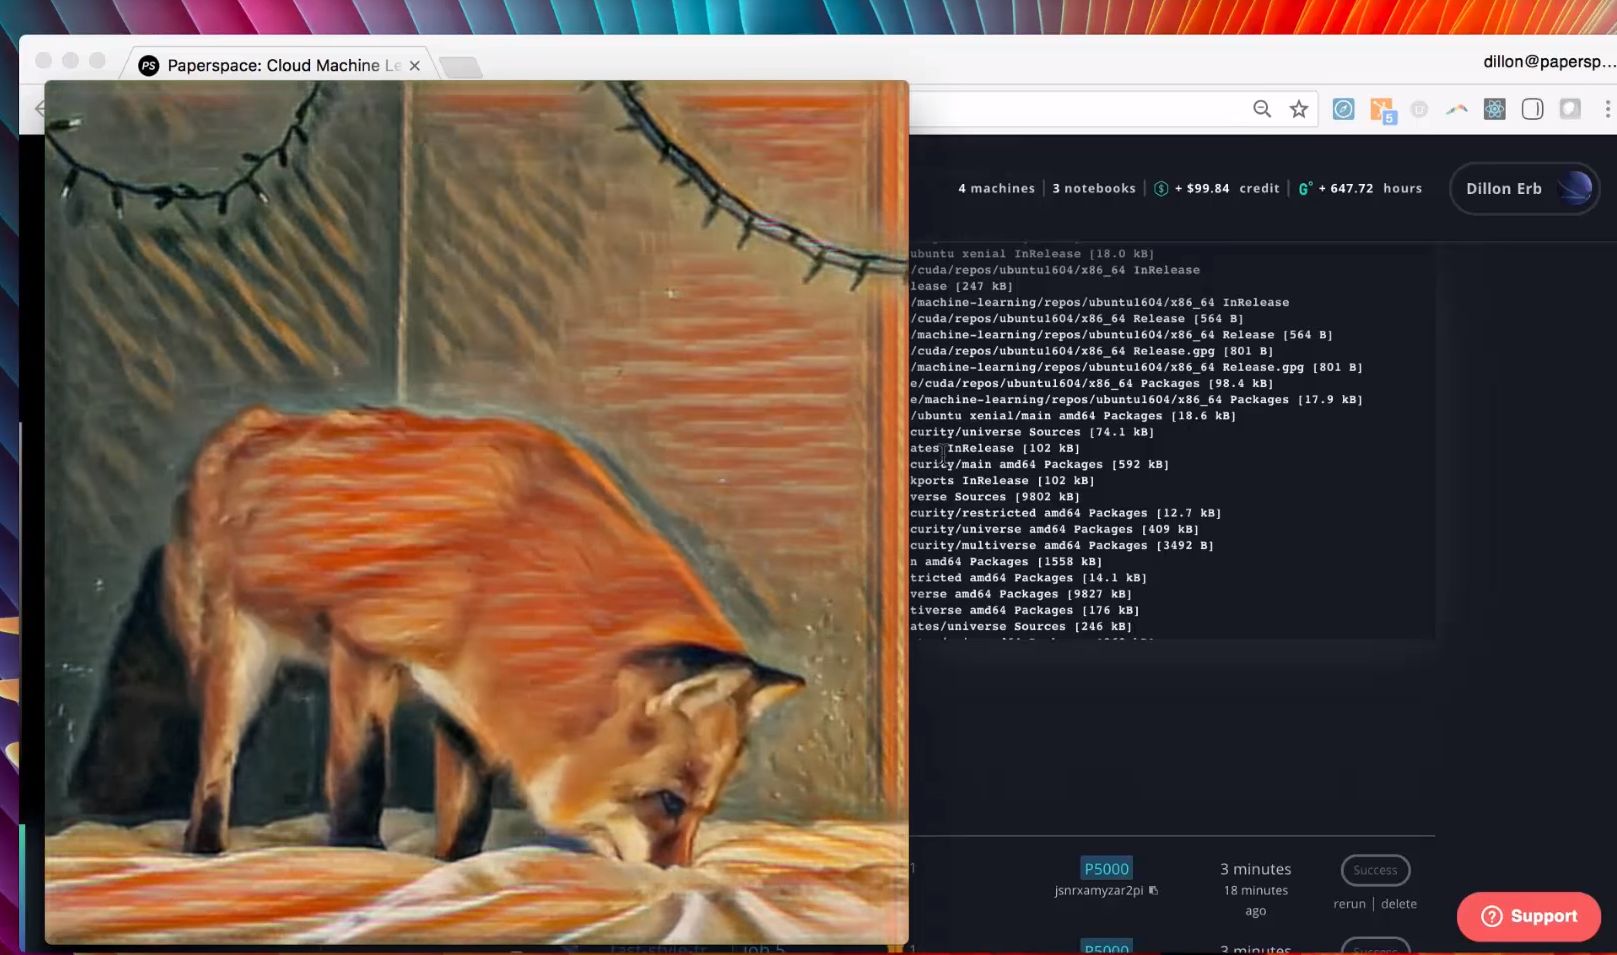Open the Support chat button
Viewport: 1617px width, 955px height.
coord(1529,916)
